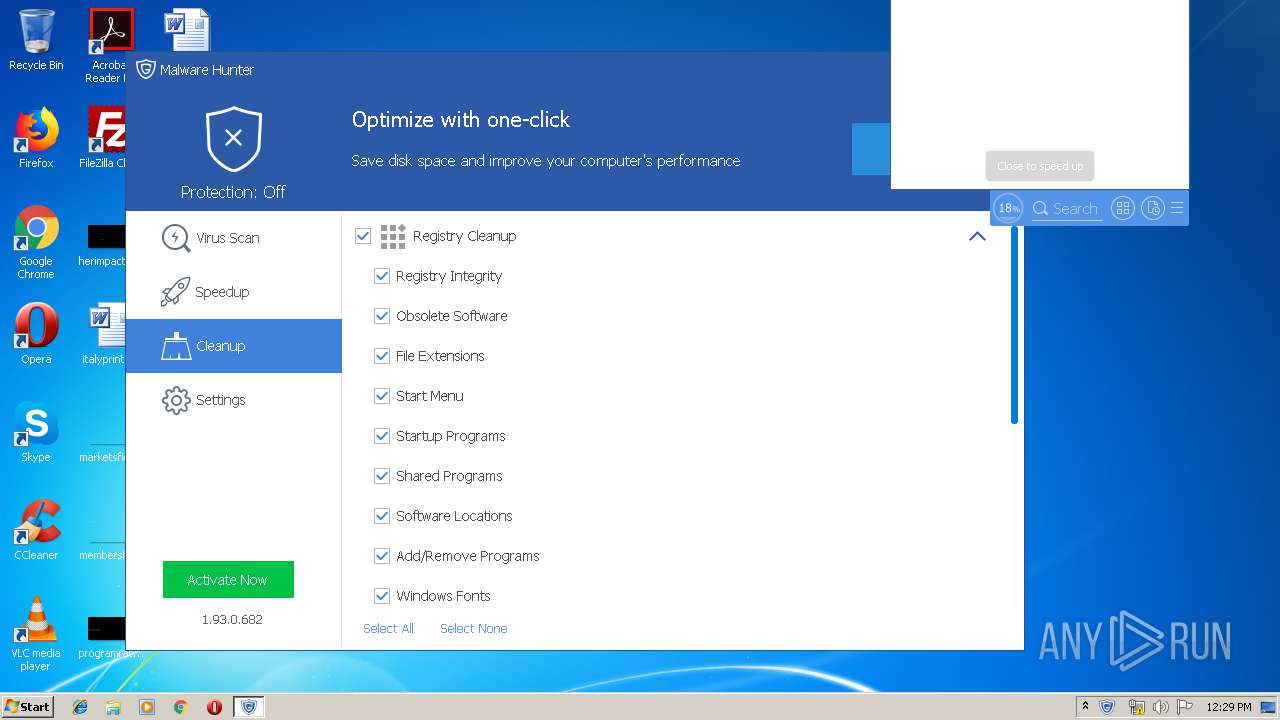
Task: Collapse the Registry Cleanup section
Action: pyautogui.click(x=977, y=236)
